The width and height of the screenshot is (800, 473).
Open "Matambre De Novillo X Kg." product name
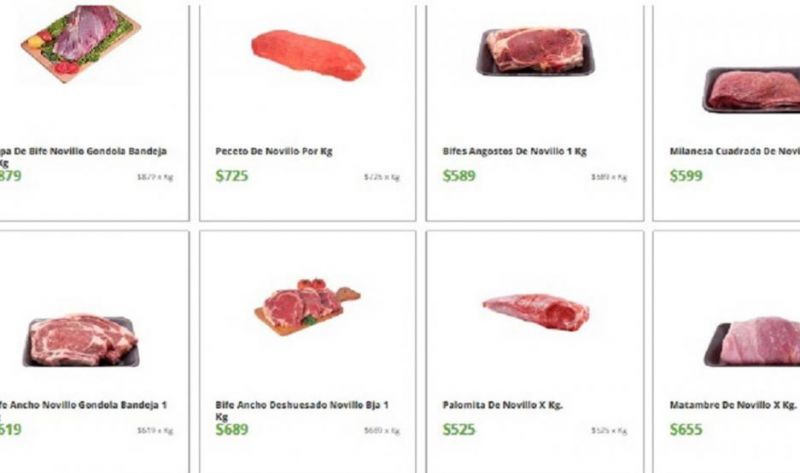click(x=733, y=405)
